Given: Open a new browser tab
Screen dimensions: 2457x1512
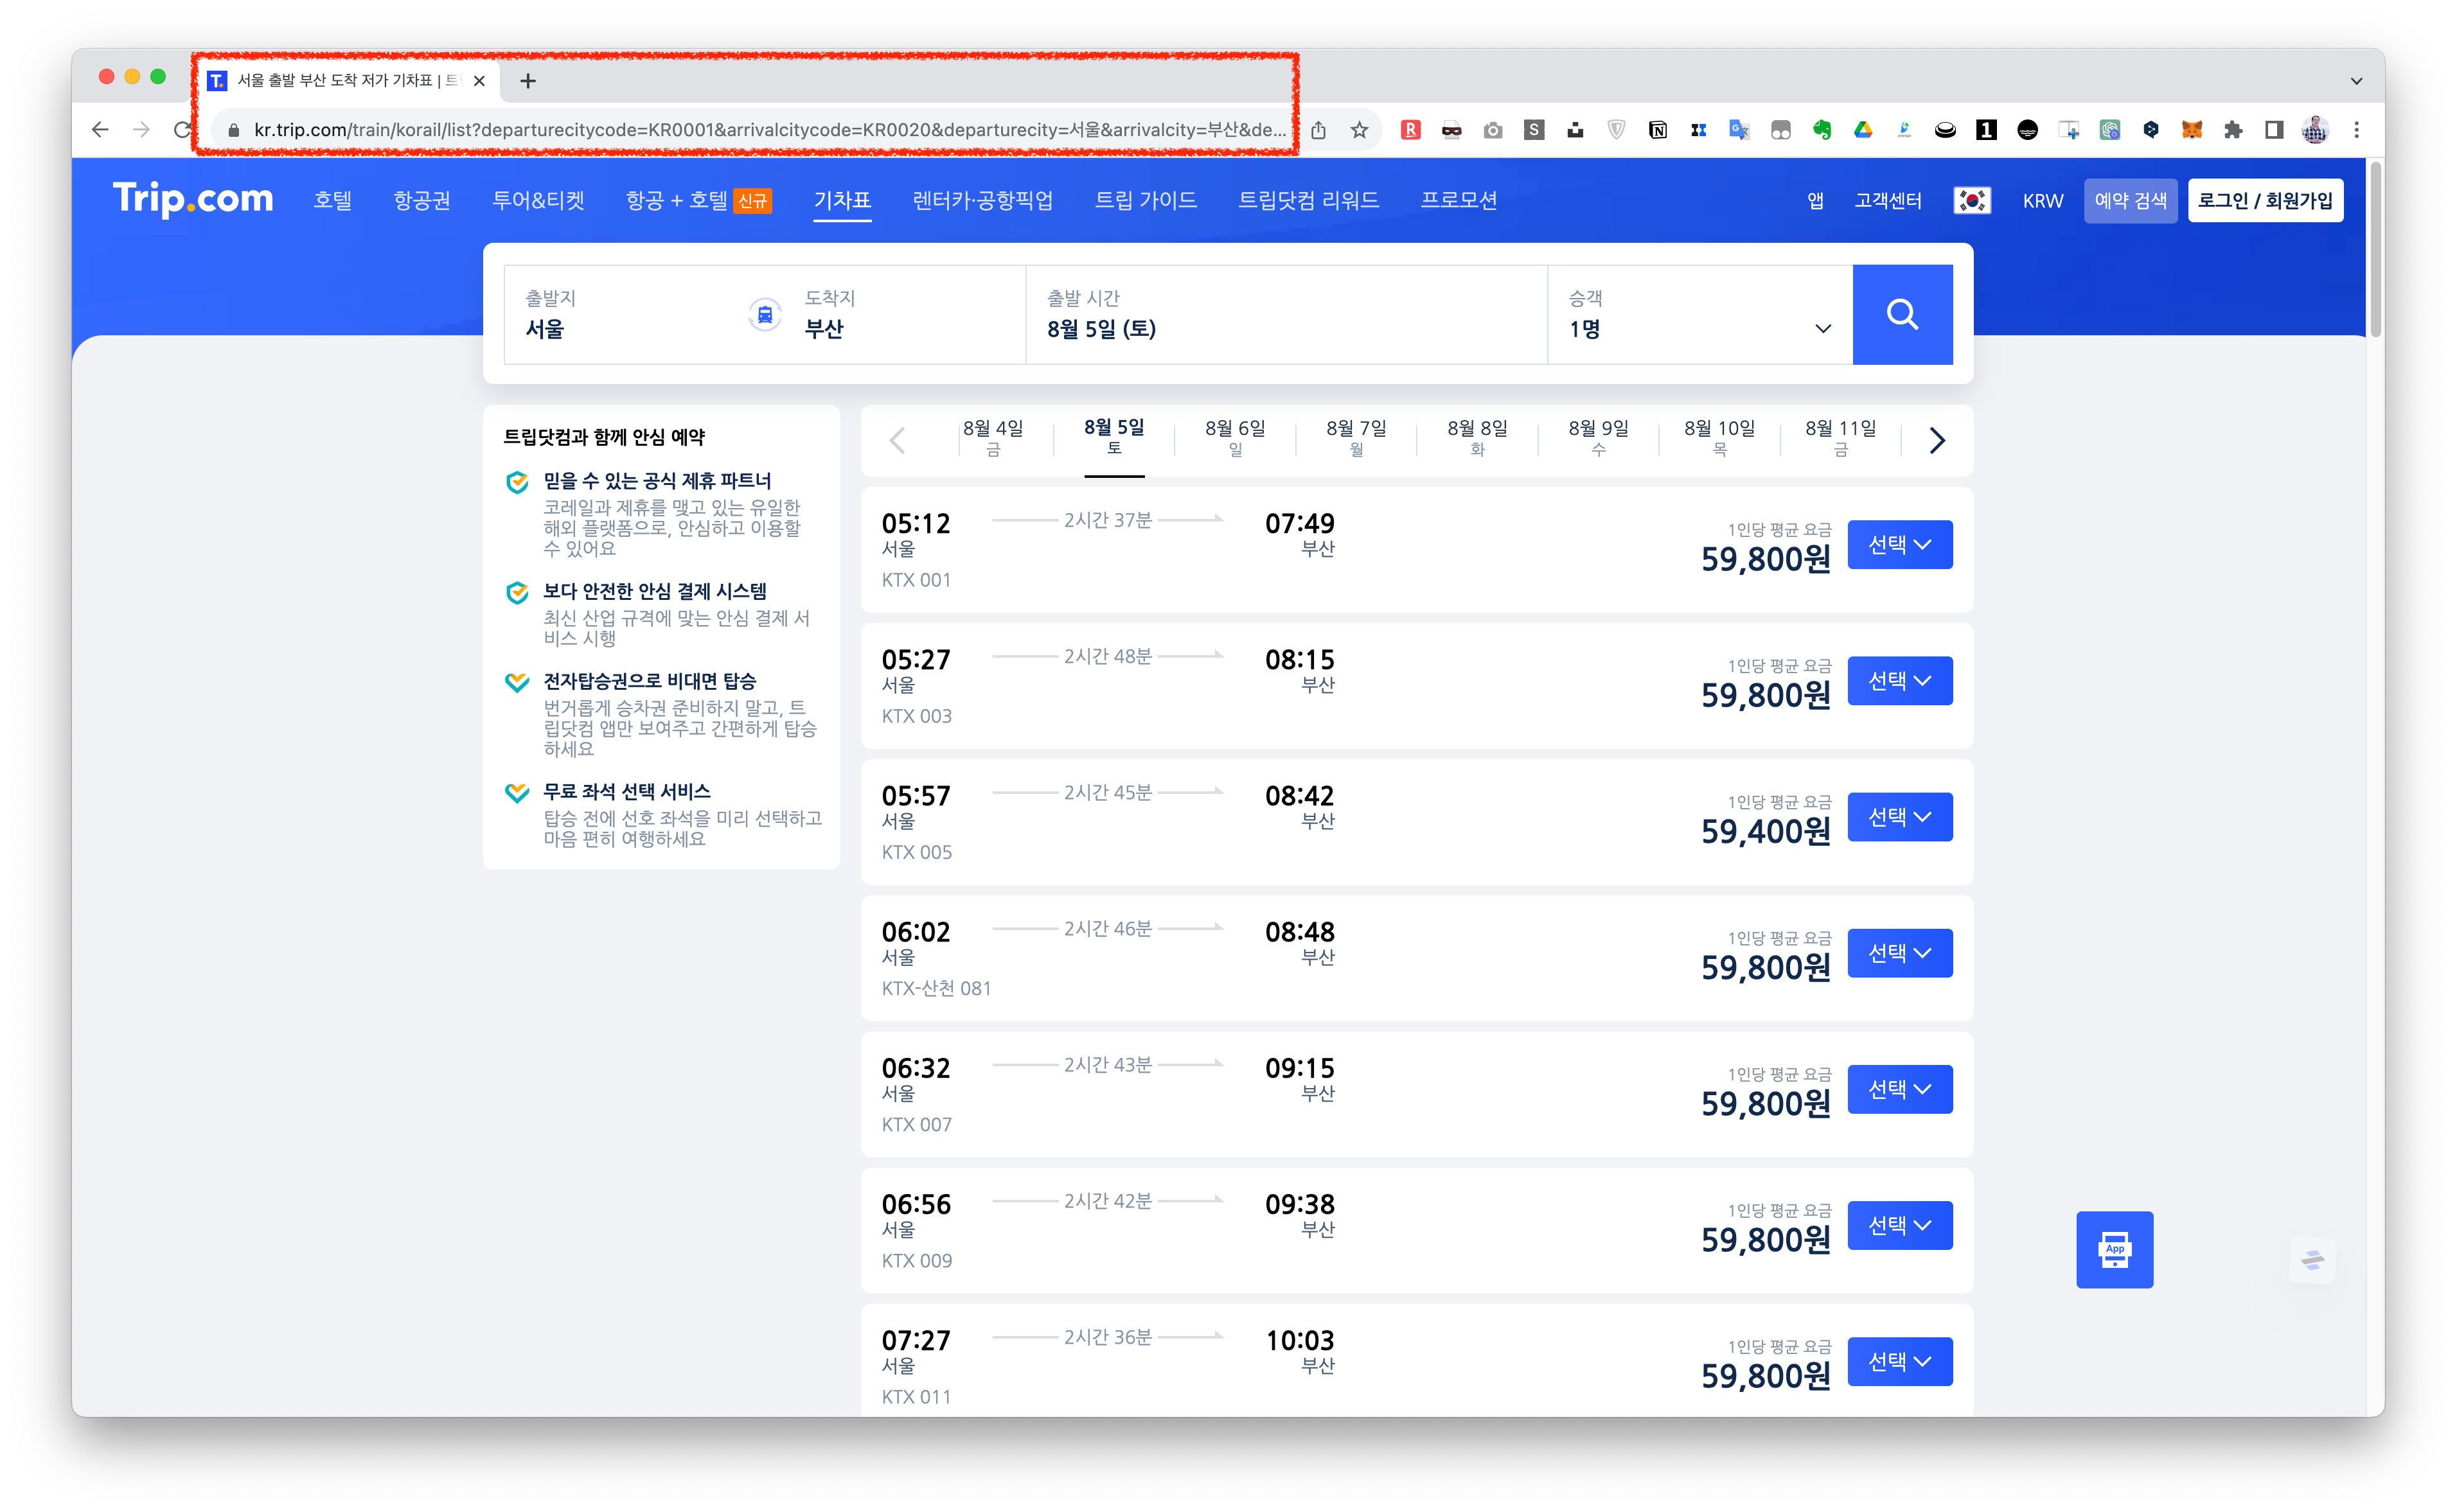Looking at the screenshot, I should (x=528, y=81).
